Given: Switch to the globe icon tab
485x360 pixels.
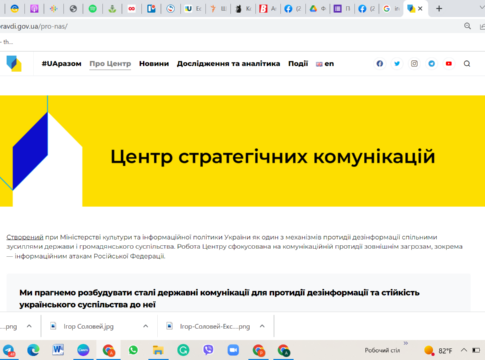Looking at the screenshot, I should [x=73, y=9].
